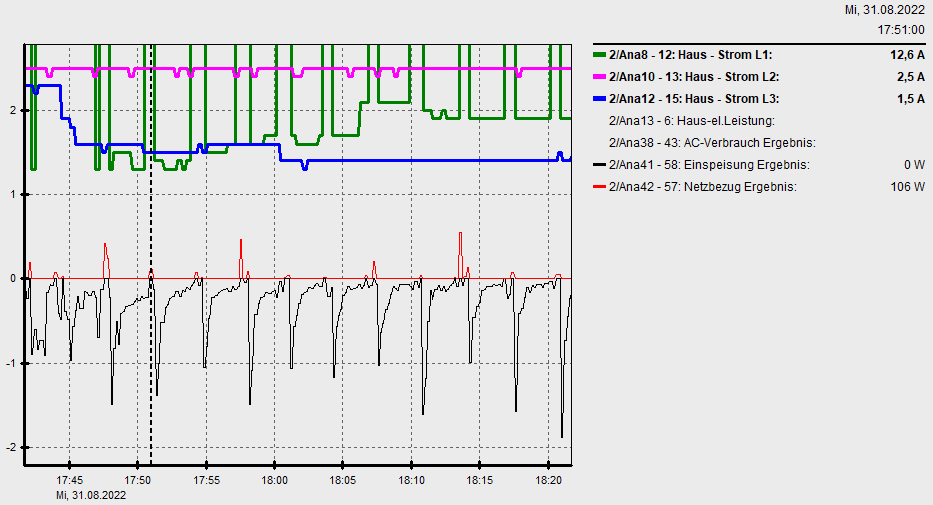
Task: Click the red Netzbezug Ergebnis legend line
Action: pyautogui.click(x=599, y=187)
